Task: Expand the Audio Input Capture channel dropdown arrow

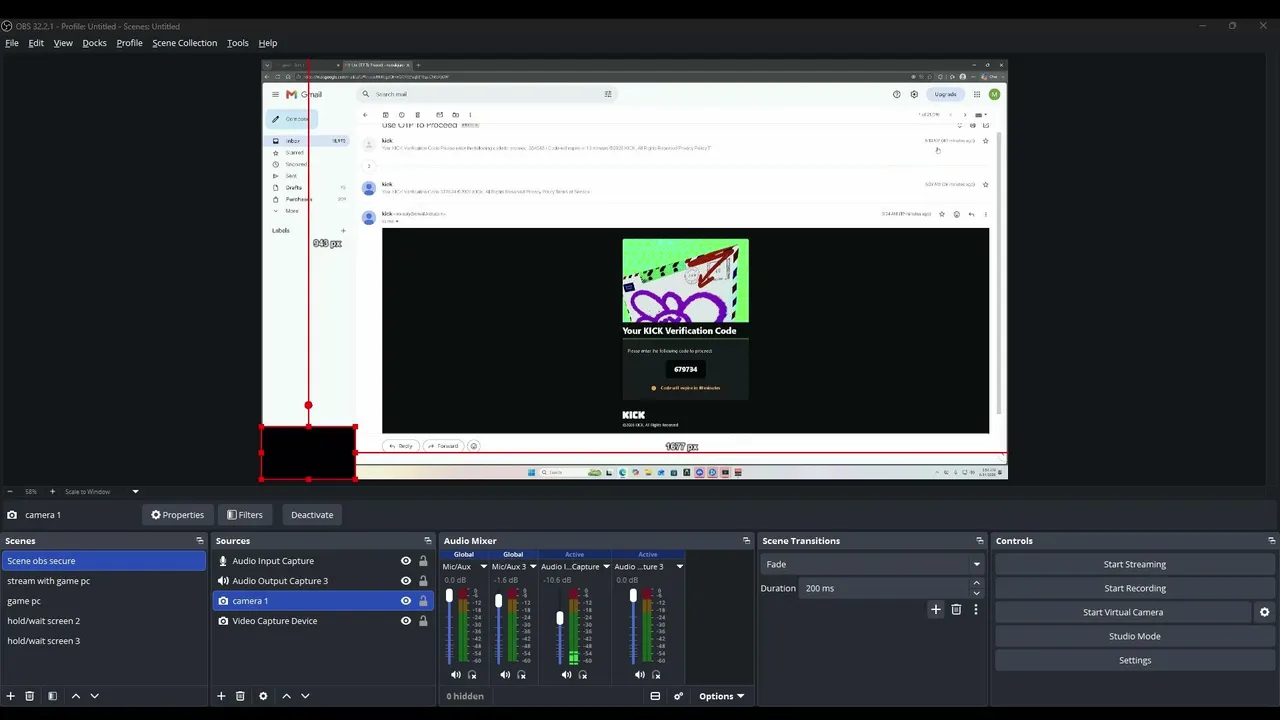Action: (x=606, y=567)
